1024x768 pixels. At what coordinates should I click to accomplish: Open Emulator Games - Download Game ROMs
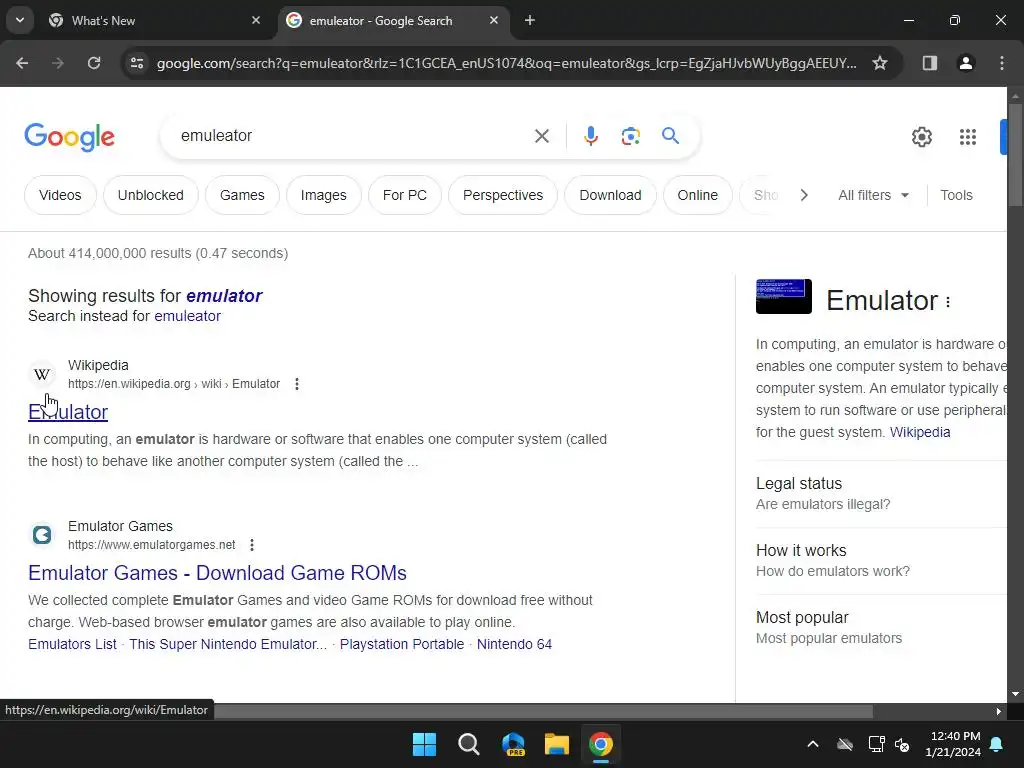click(217, 573)
